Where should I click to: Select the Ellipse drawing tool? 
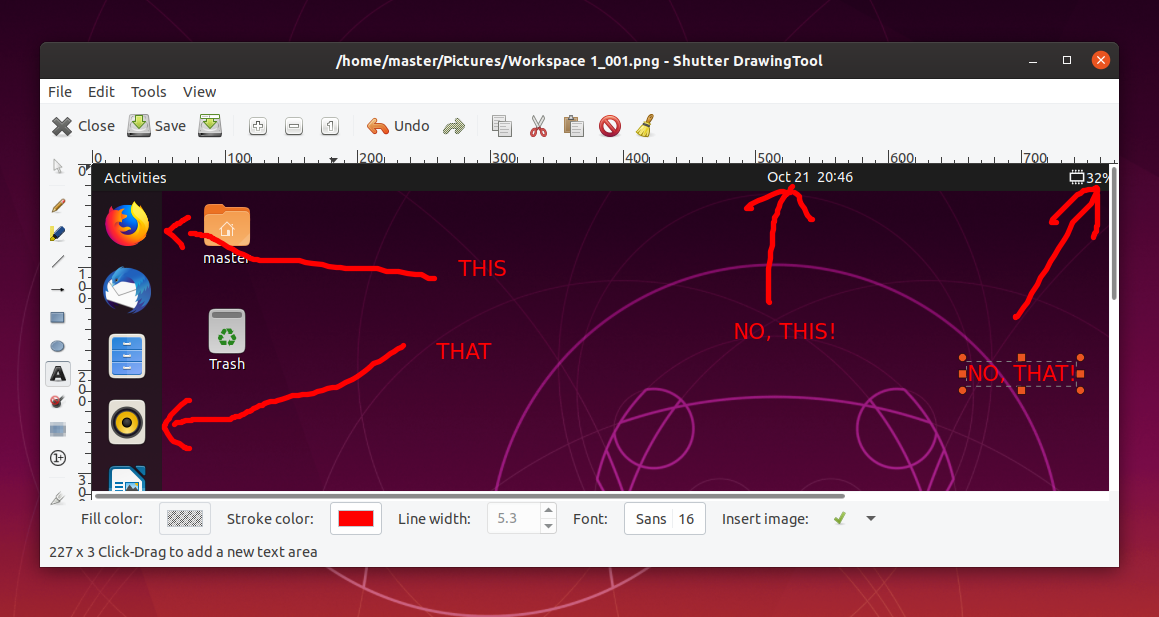click(x=57, y=345)
